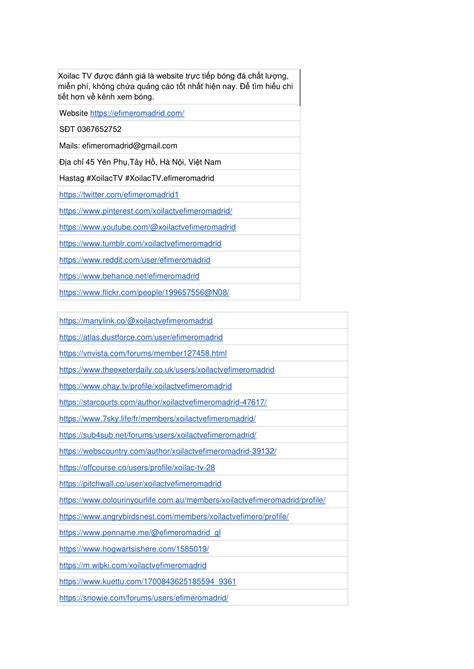Open the Tumblr xoilactvefimeromadrid link
Screen dimensions: 474x669
(x=140, y=244)
